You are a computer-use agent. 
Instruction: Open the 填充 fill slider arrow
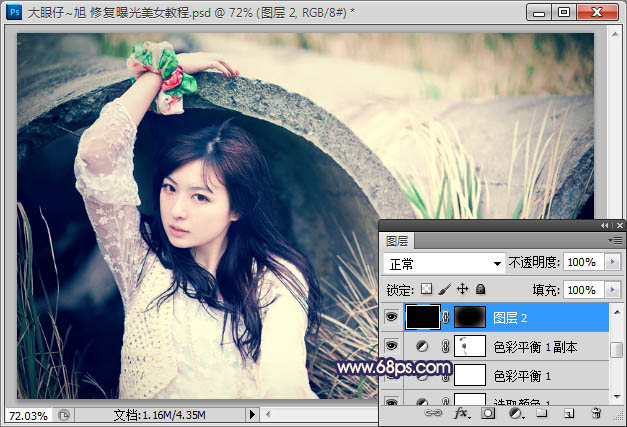coord(612,290)
